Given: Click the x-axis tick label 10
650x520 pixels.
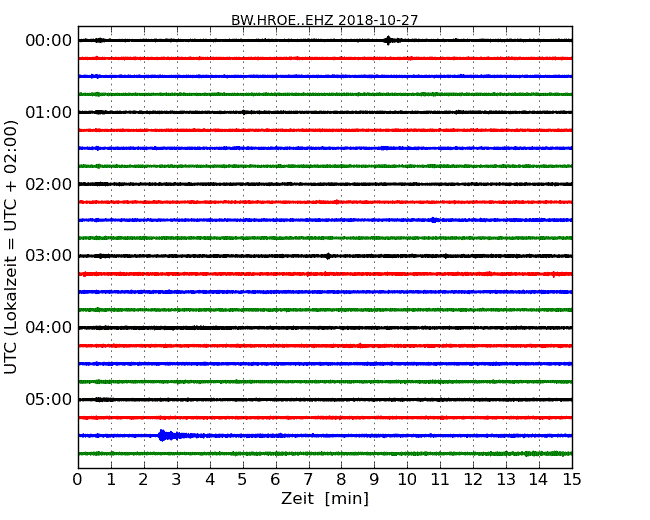Looking at the screenshot, I should tap(407, 479).
